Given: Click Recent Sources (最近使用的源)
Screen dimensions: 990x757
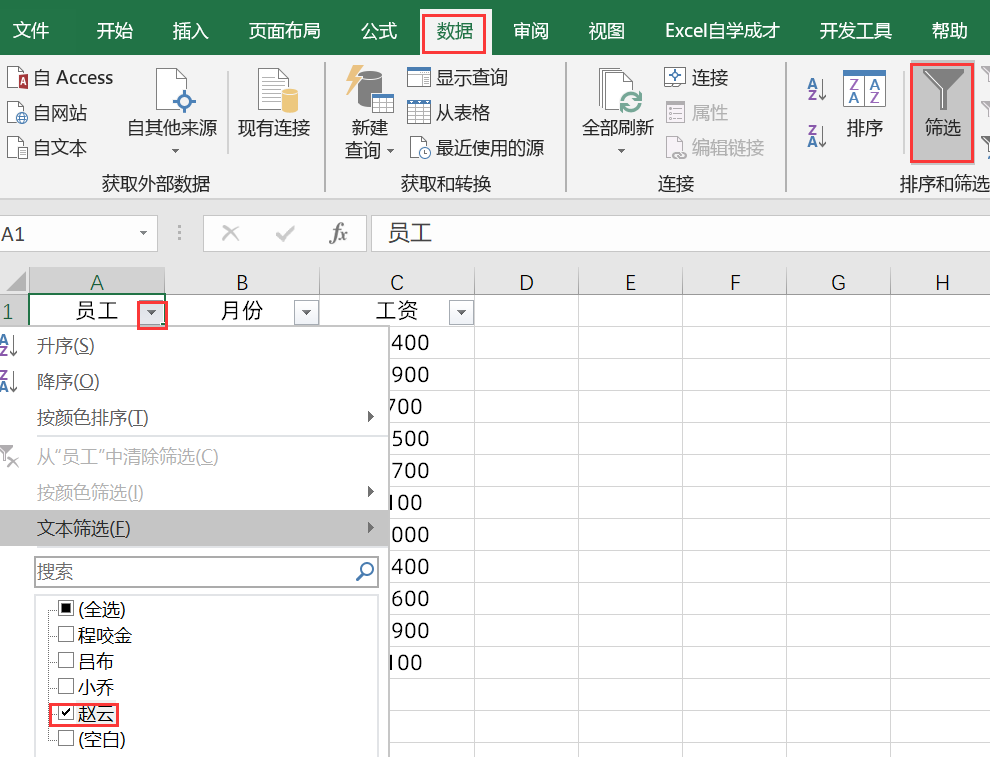Looking at the screenshot, I should click(x=477, y=148).
